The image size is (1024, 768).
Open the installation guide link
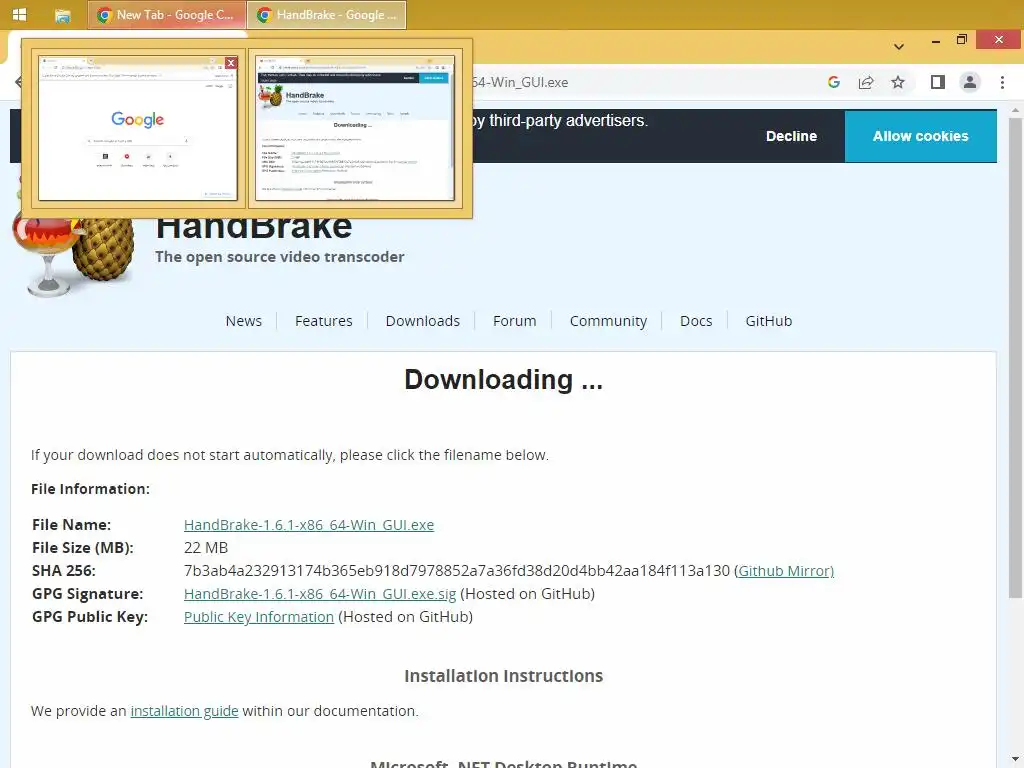[x=184, y=711]
